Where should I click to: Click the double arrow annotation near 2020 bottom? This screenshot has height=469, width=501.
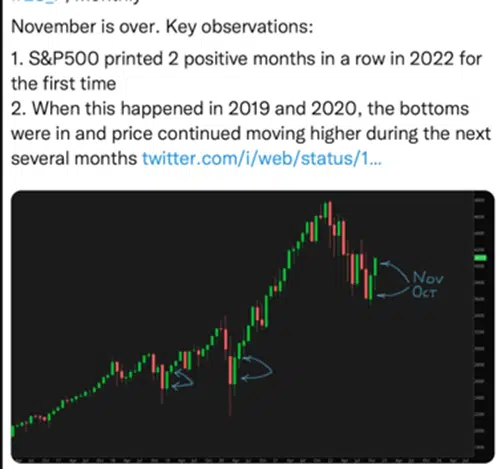(x=257, y=368)
